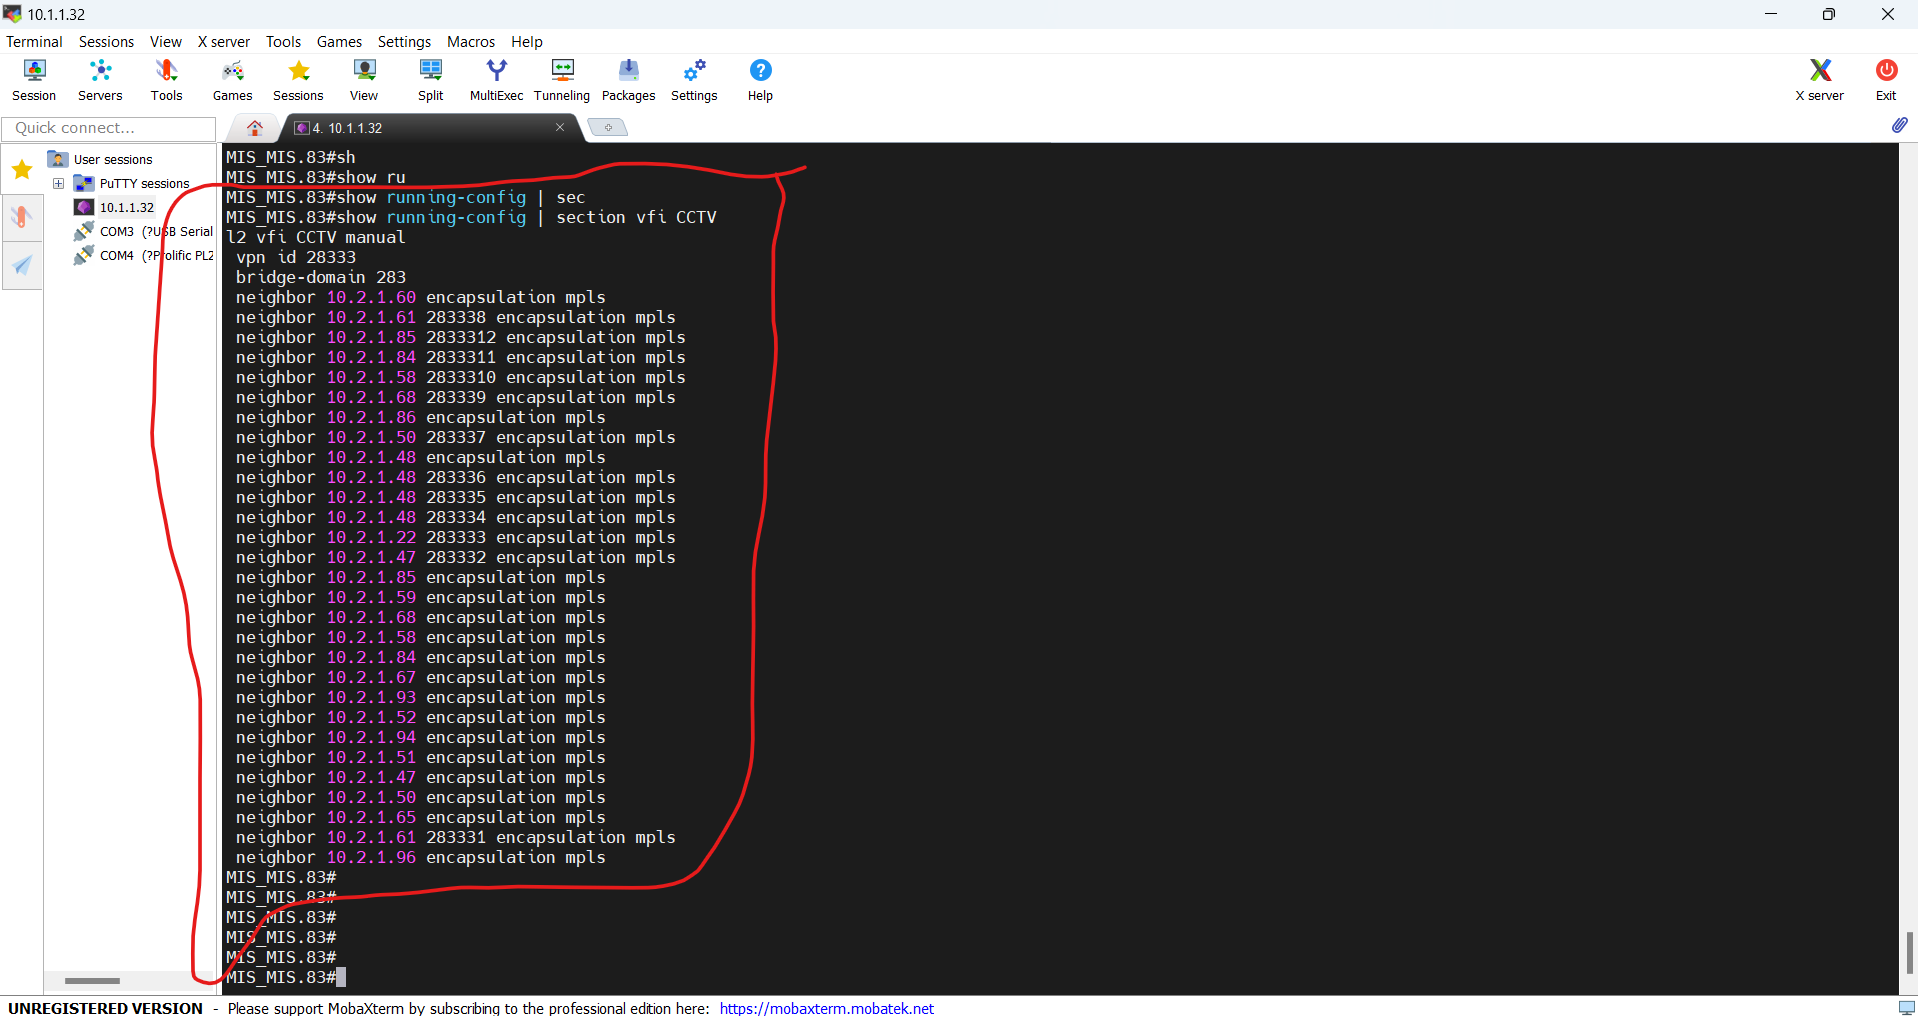
Task: Open the Games panel
Action: 231,79
